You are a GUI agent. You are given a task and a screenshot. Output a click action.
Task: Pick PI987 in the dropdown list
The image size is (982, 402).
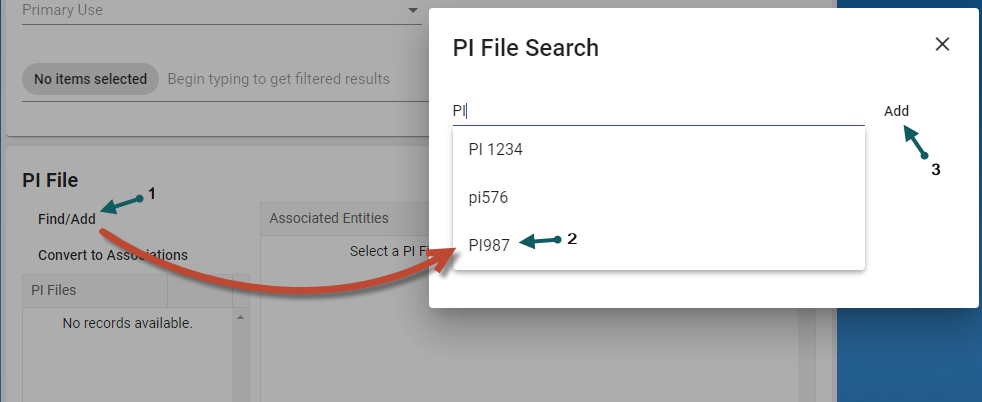489,245
